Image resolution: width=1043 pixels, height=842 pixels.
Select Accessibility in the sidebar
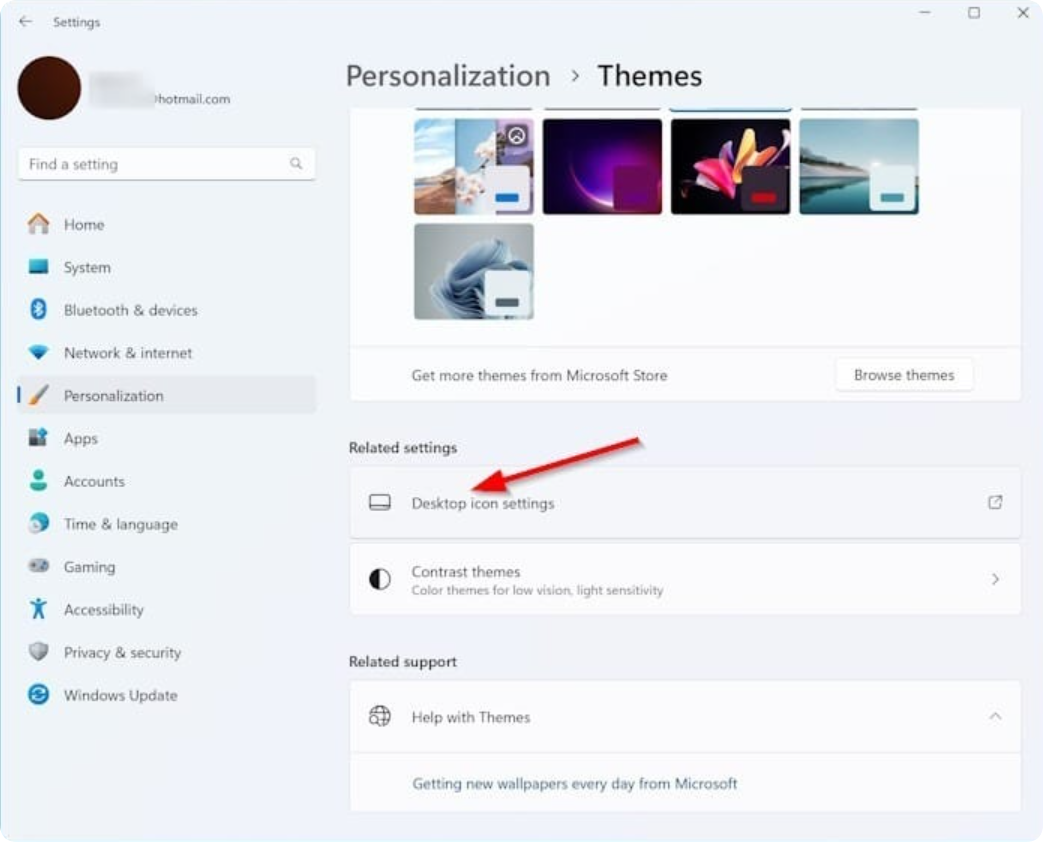pos(103,609)
